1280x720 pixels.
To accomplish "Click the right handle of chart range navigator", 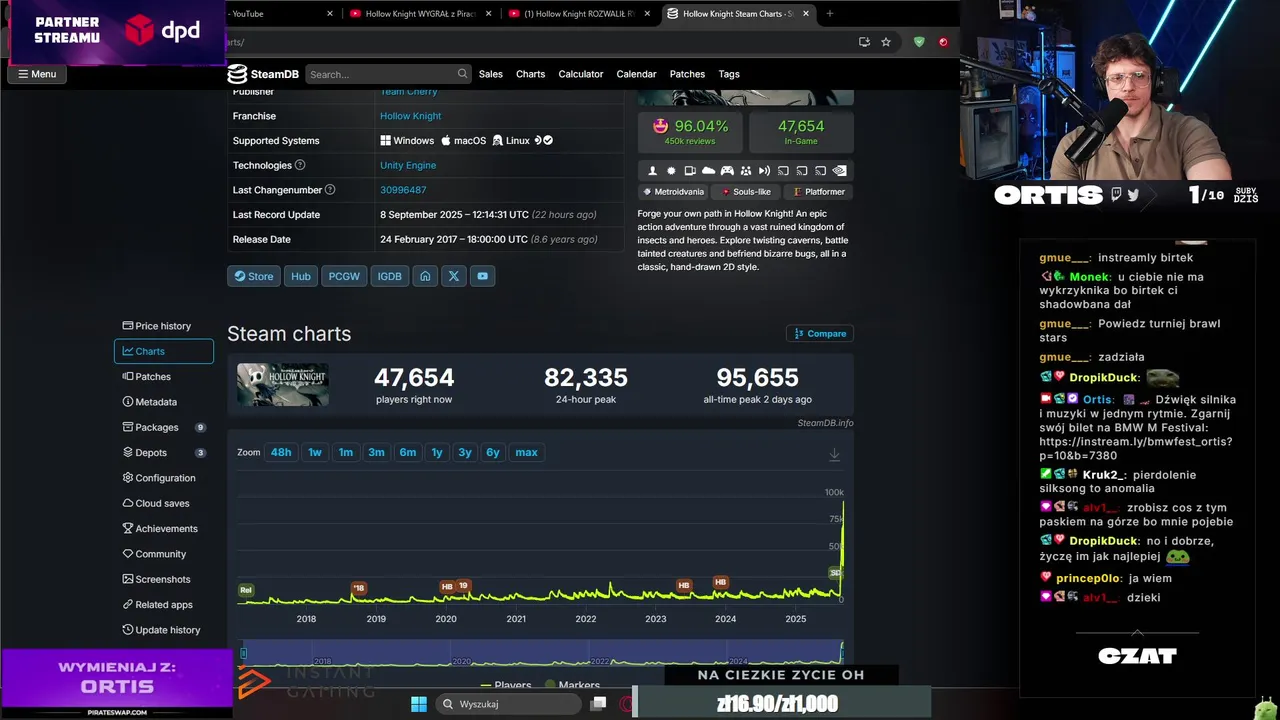I will point(843,652).
